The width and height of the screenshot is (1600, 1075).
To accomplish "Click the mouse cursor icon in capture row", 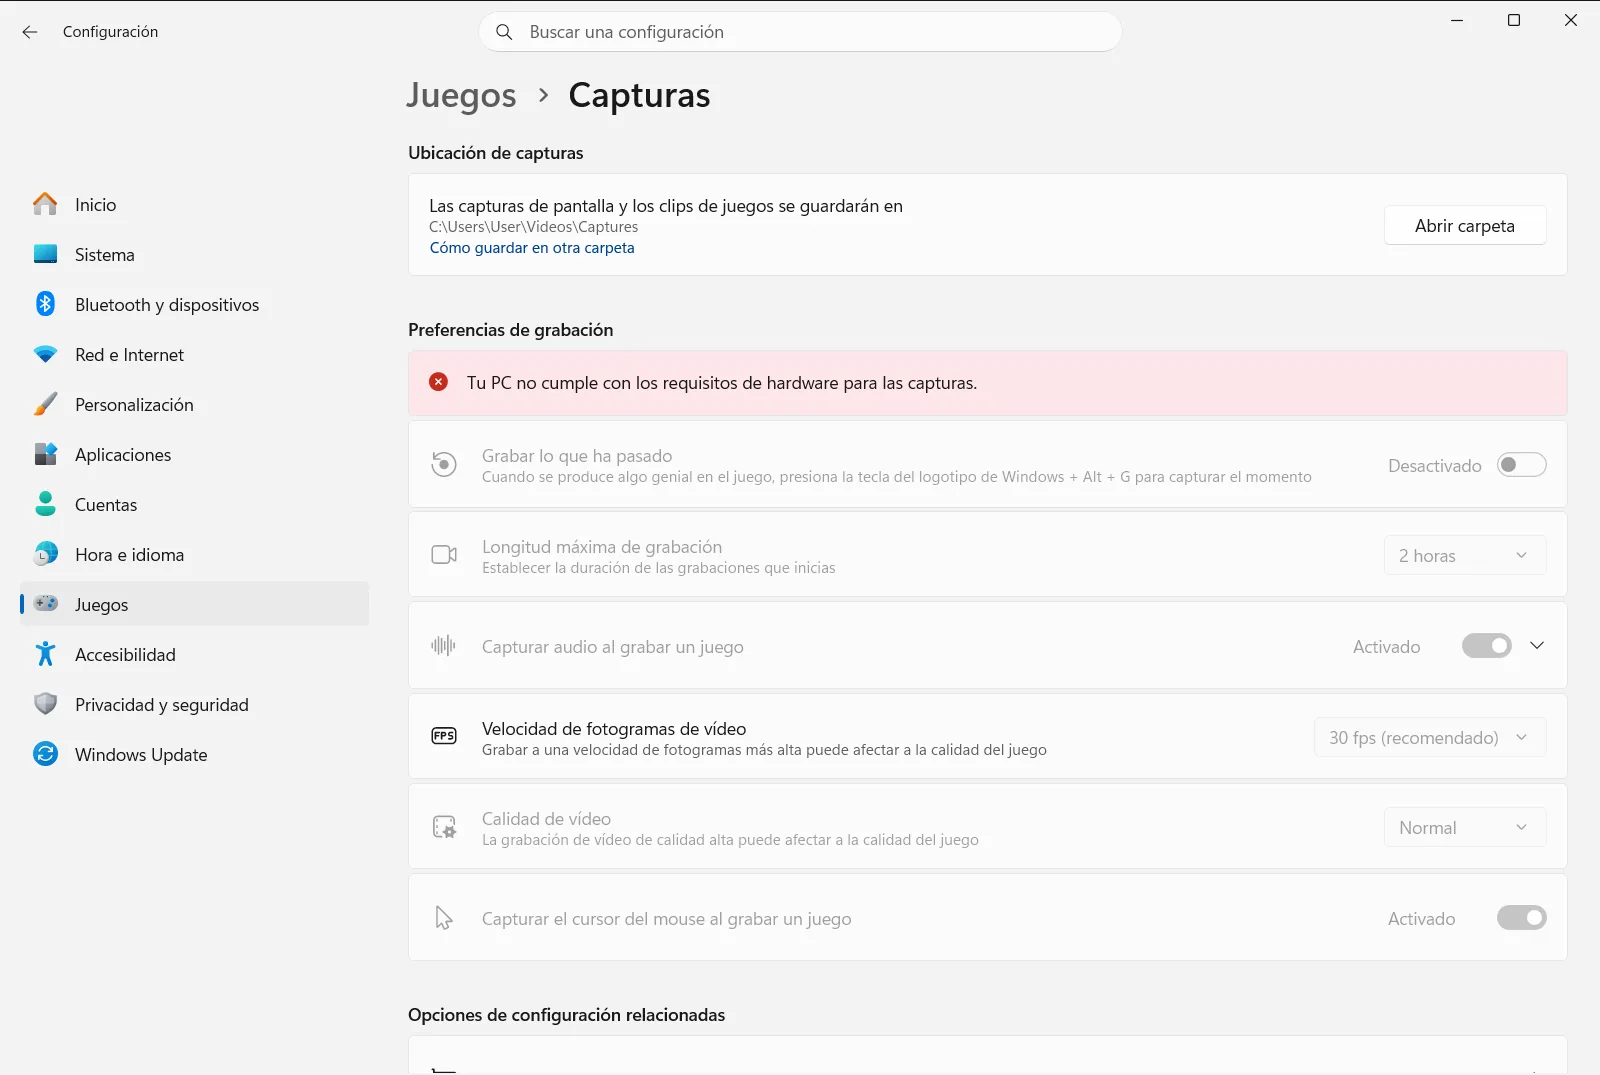I will point(444,918).
